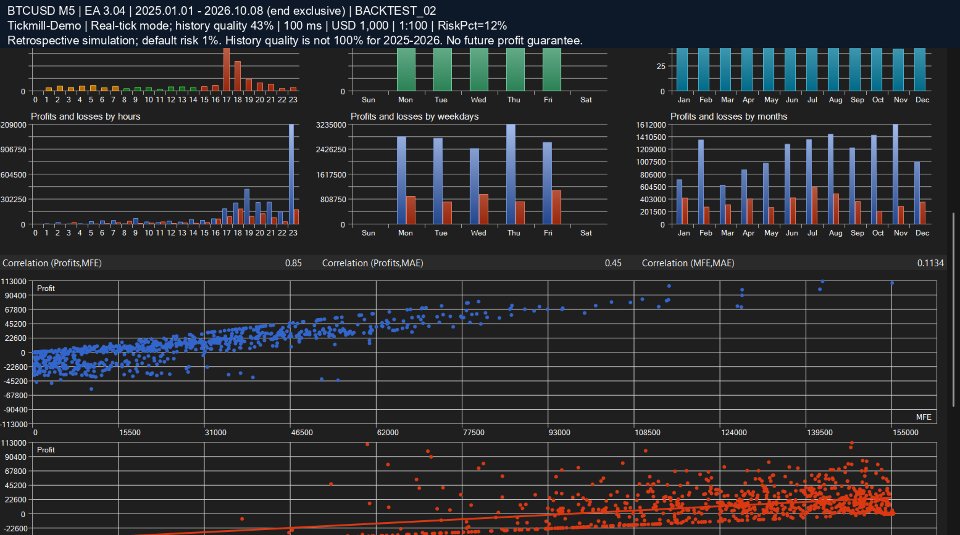Image resolution: width=960 pixels, height=535 pixels.
Task: Click the 139500 tick on the MFE axis
Action: pos(819,432)
